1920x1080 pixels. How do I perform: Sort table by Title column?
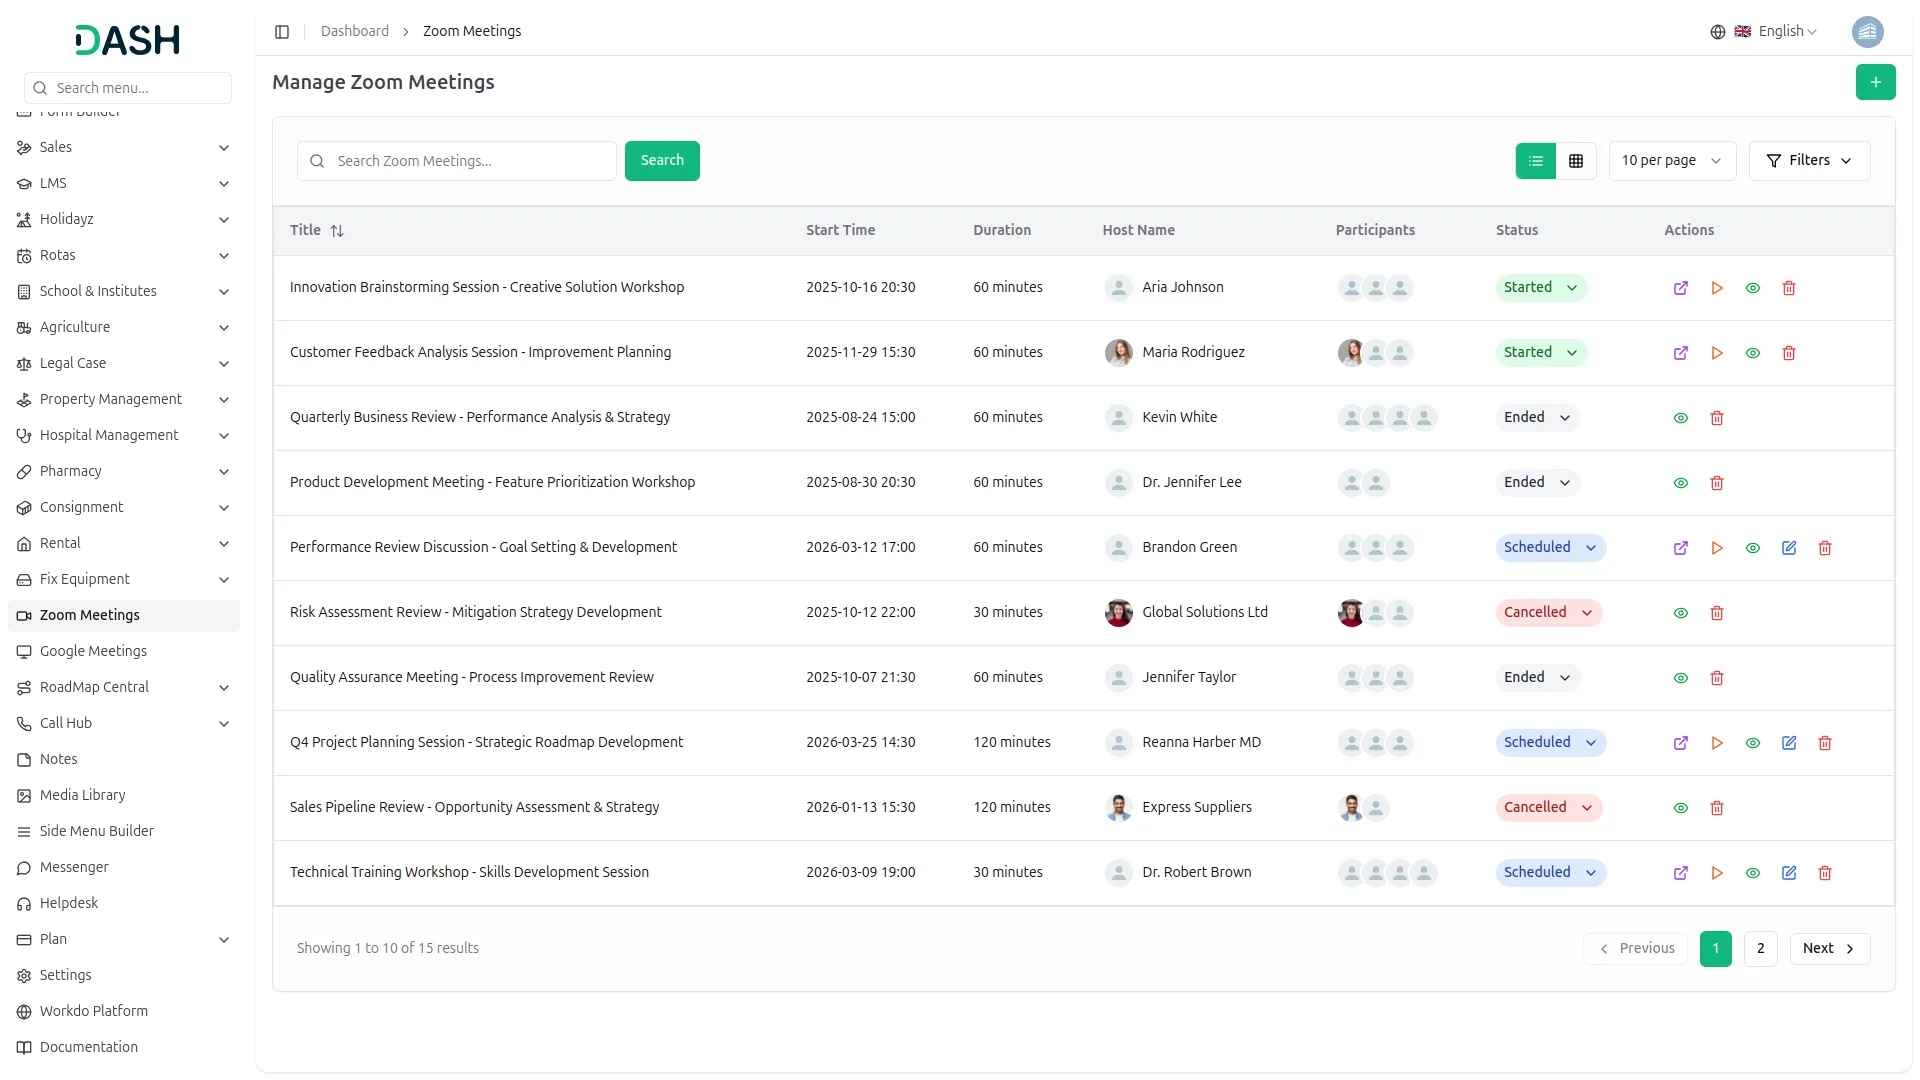tap(336, 231)
